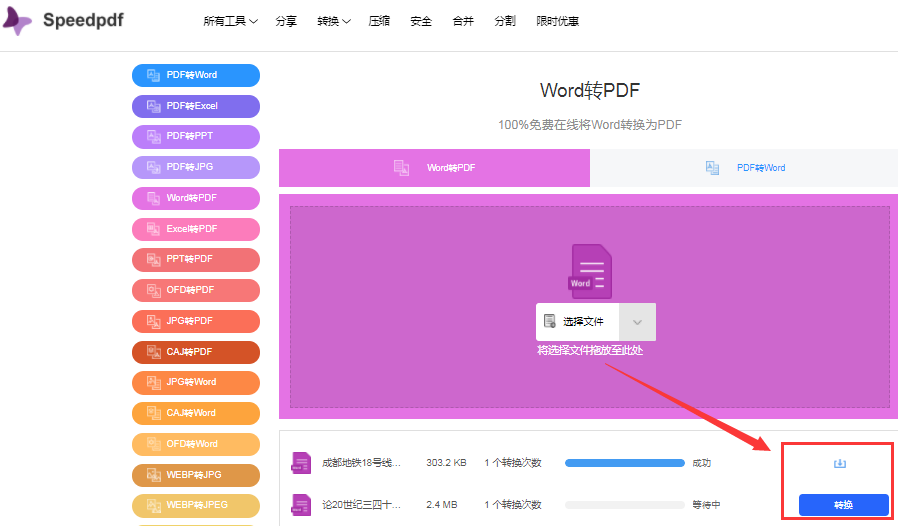Click the file icon for 论20世纪三四十
The image size is (898, 526).
pos(301,505)
